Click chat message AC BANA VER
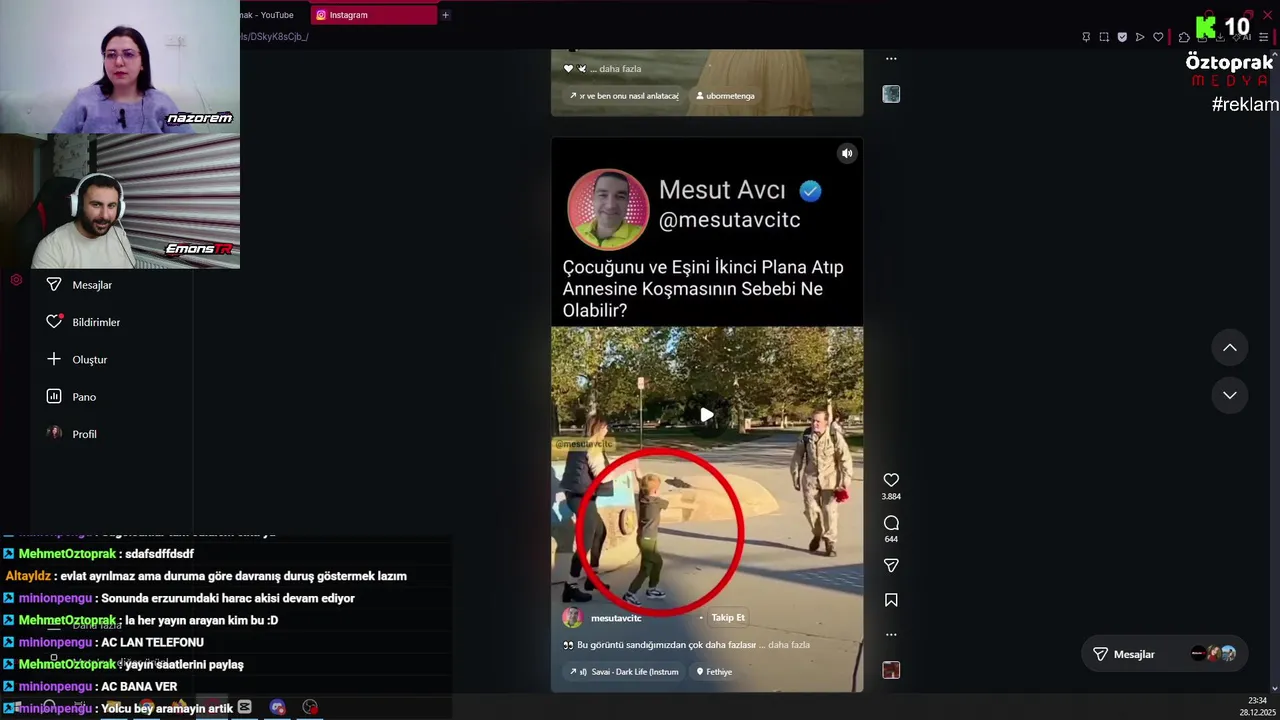This screenshot has width=1280, height=720. click(x=139, y=686)
